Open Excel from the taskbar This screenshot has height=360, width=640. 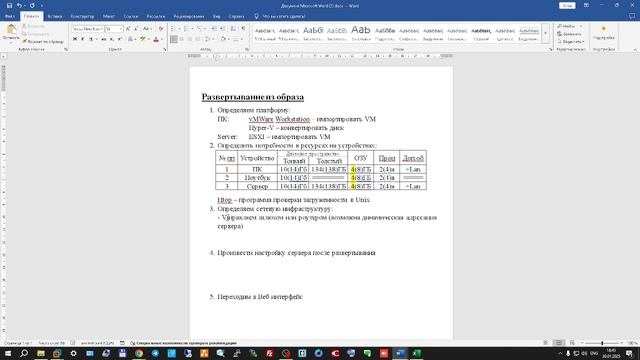pos(417,353)
